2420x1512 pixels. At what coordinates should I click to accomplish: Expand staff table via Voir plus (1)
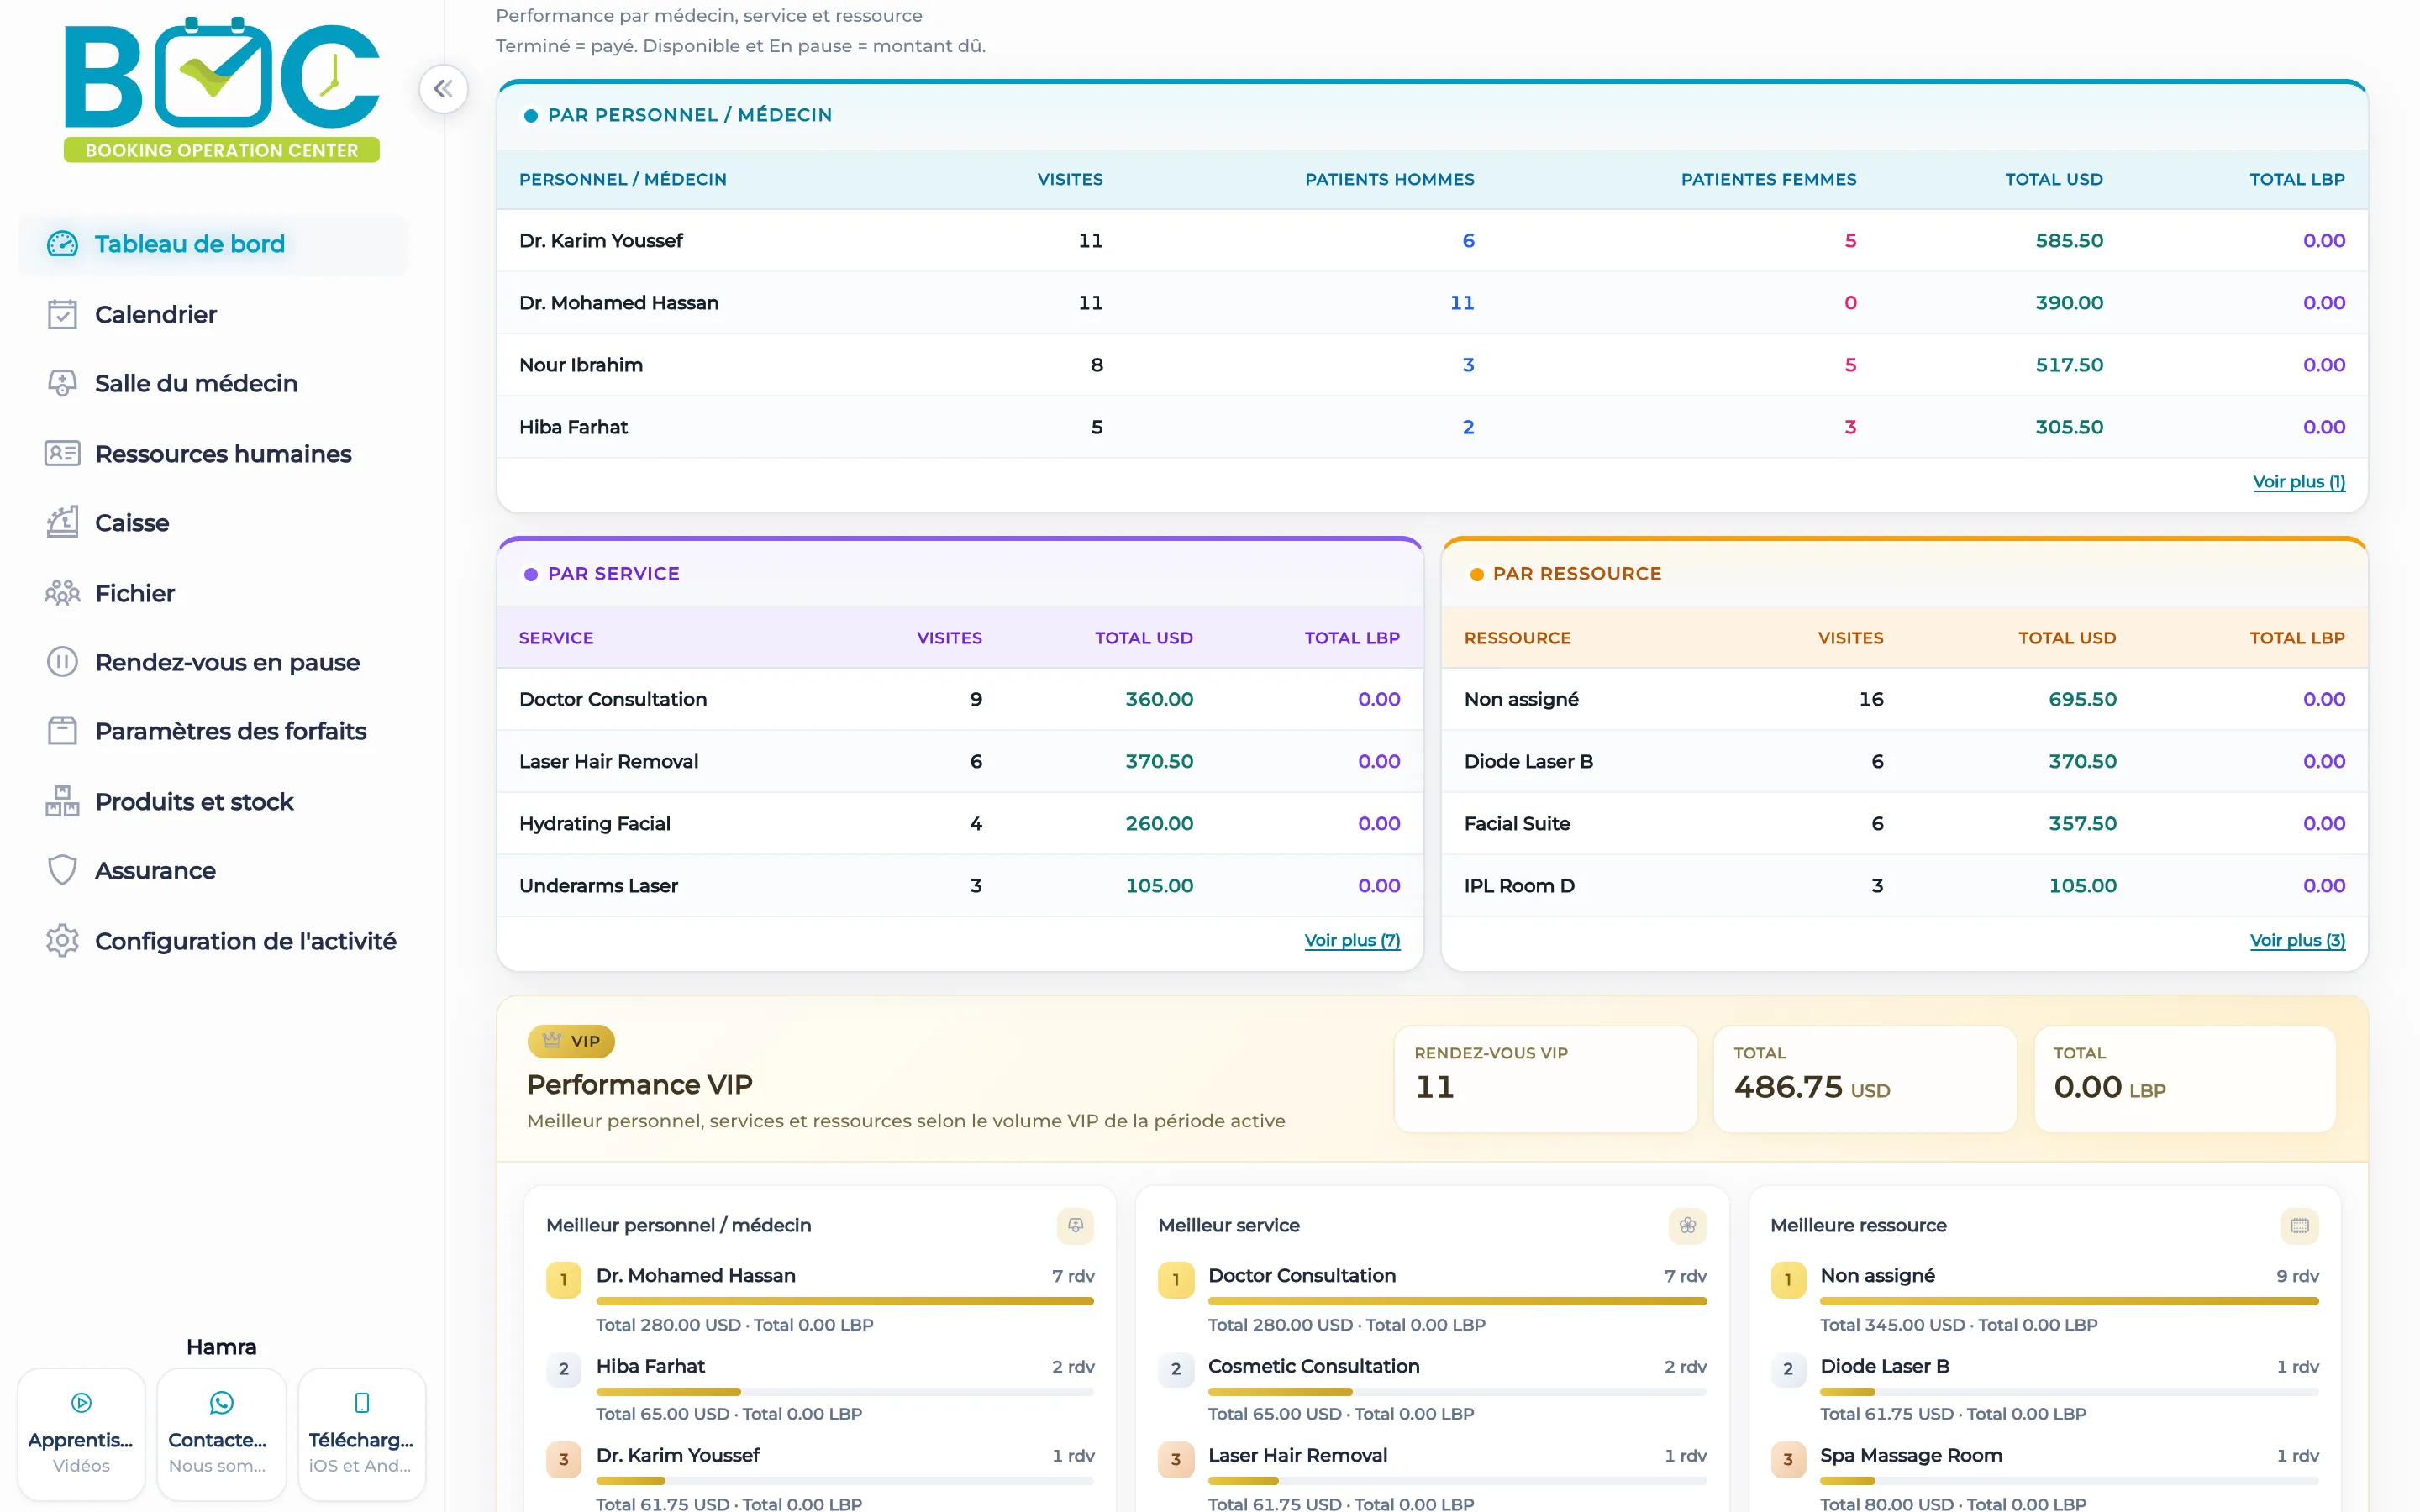2298,481
